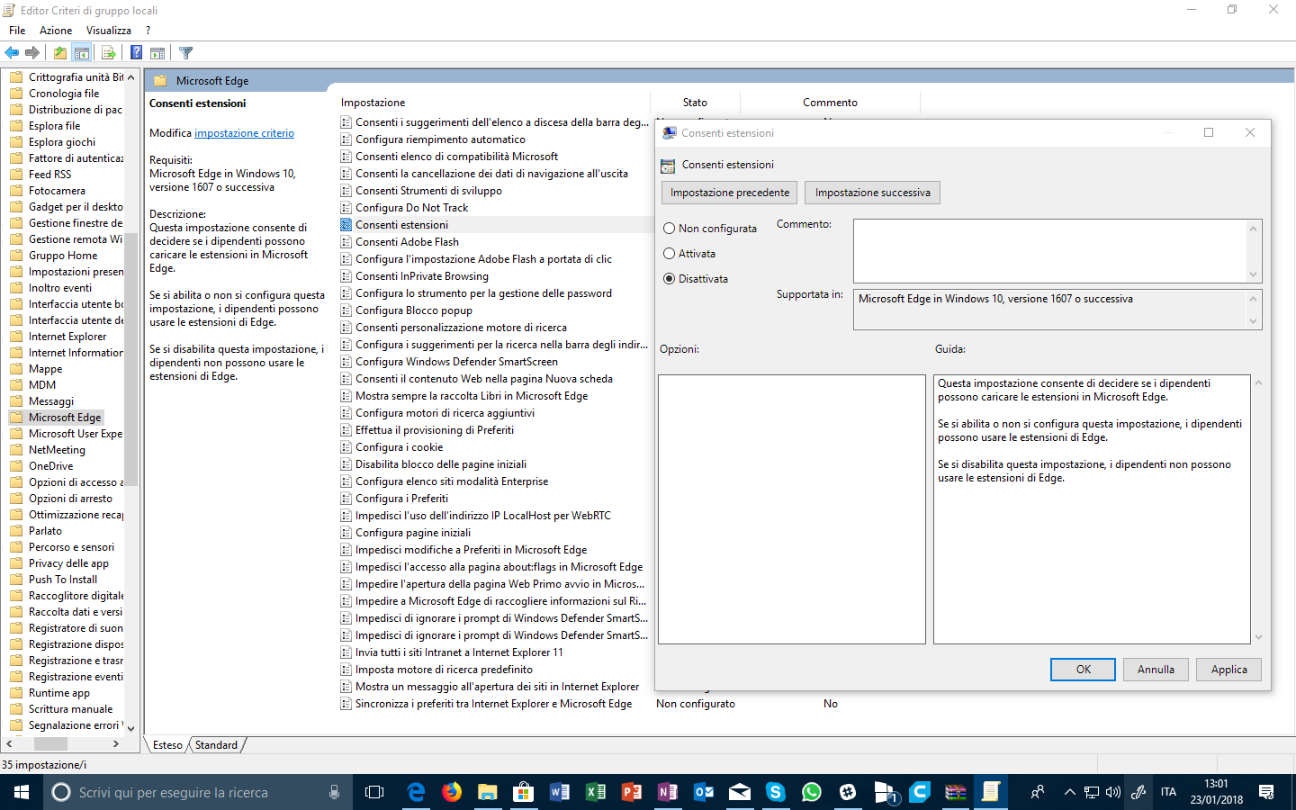Screen dimensions: 1296x810
Task: Select Configura Blocco popup setting
Action: (415, 310)
